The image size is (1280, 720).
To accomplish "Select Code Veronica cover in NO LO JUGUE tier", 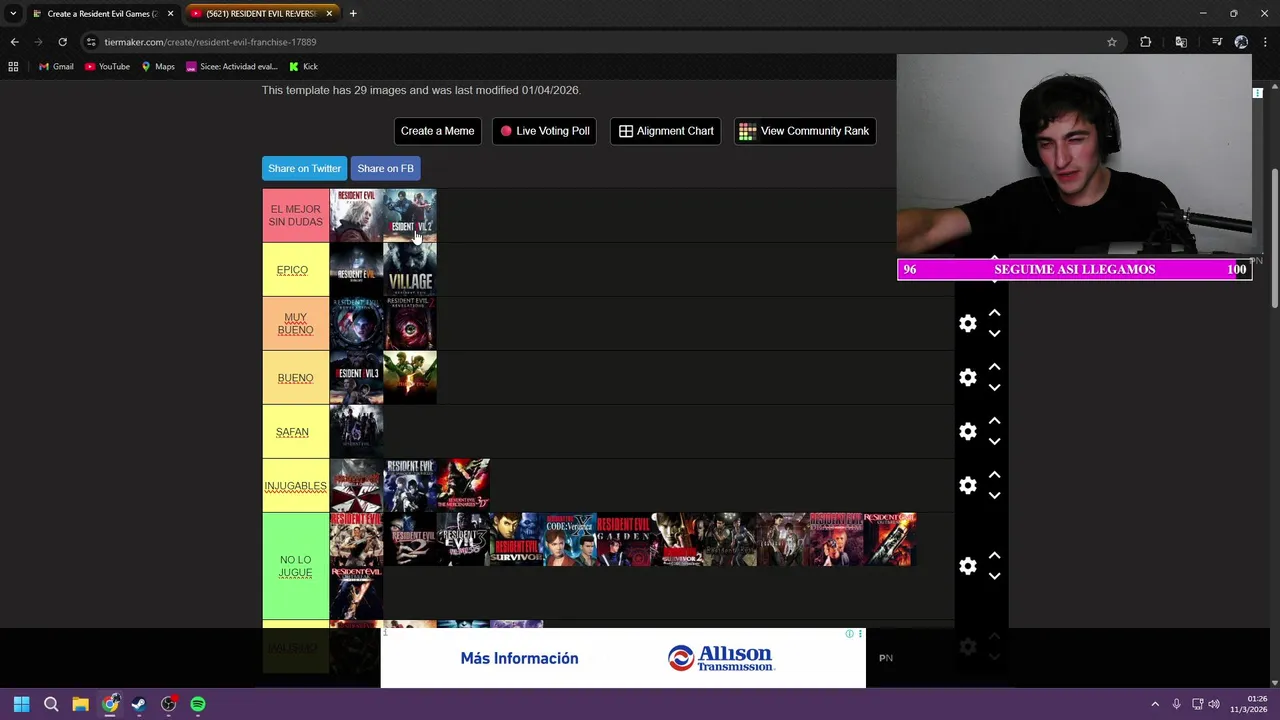I will click(x=570, y=540).
